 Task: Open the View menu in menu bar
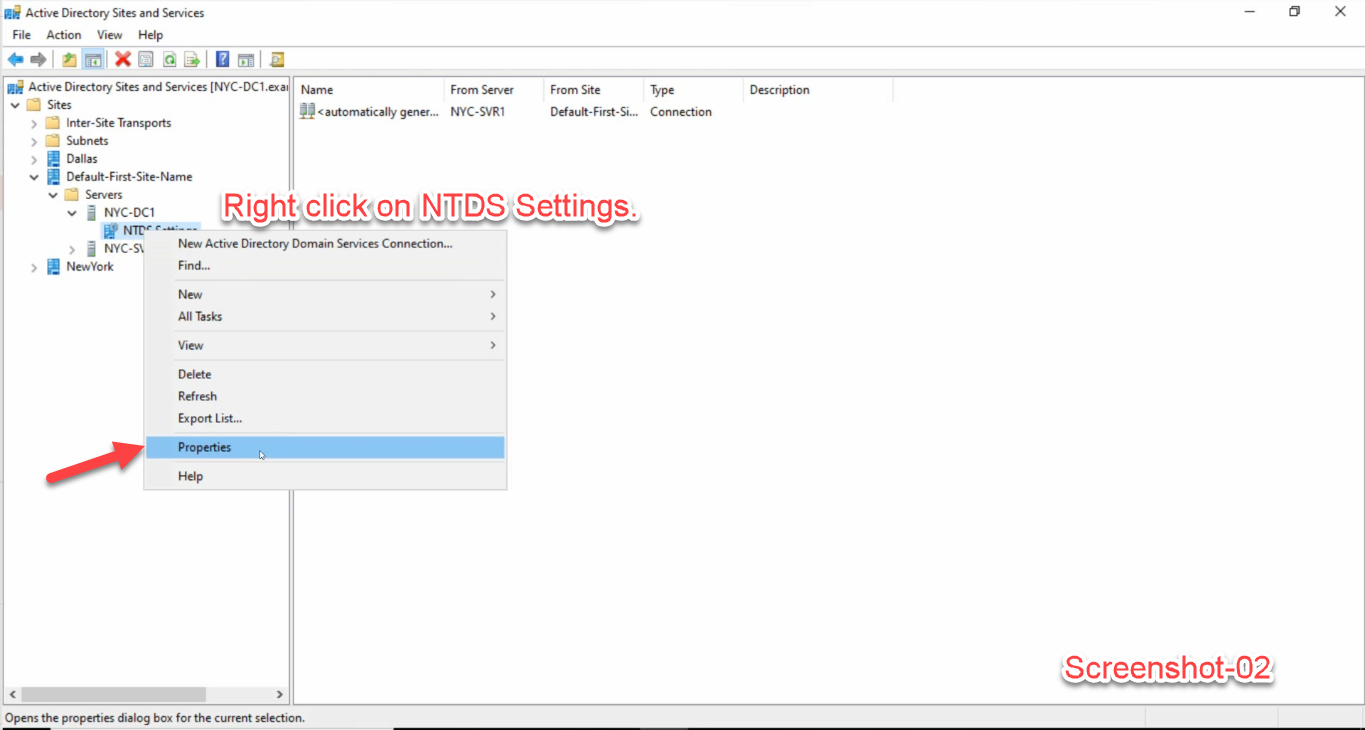(110, 35)
